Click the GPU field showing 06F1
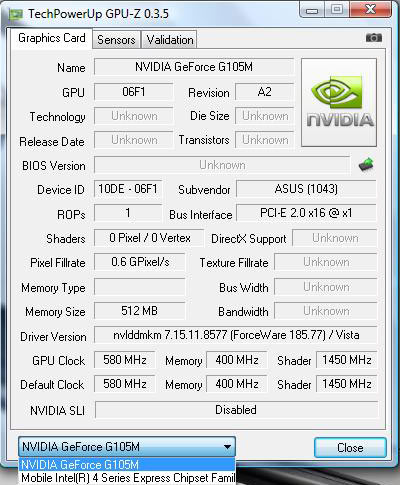The image size is (400, 485). click(x=134, y=92)
